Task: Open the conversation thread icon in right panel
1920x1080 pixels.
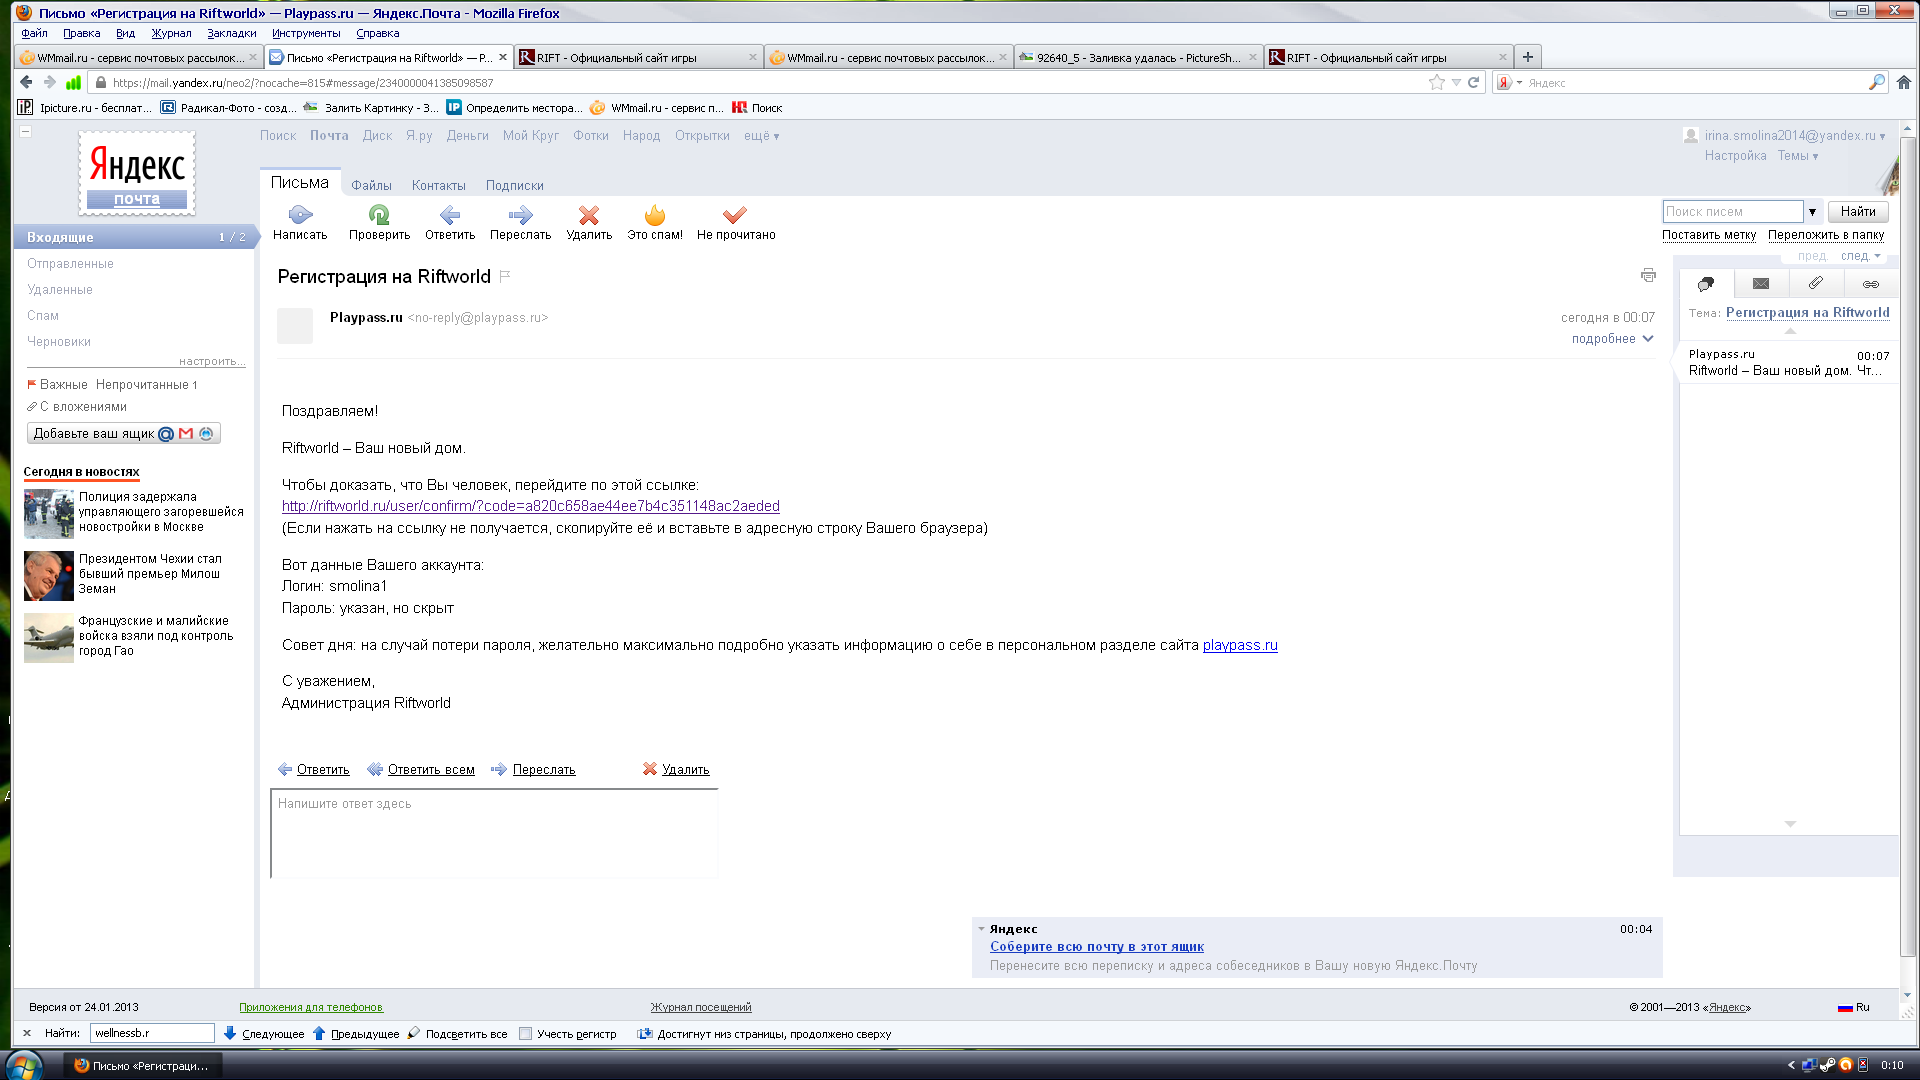Action: (1706, 284)
